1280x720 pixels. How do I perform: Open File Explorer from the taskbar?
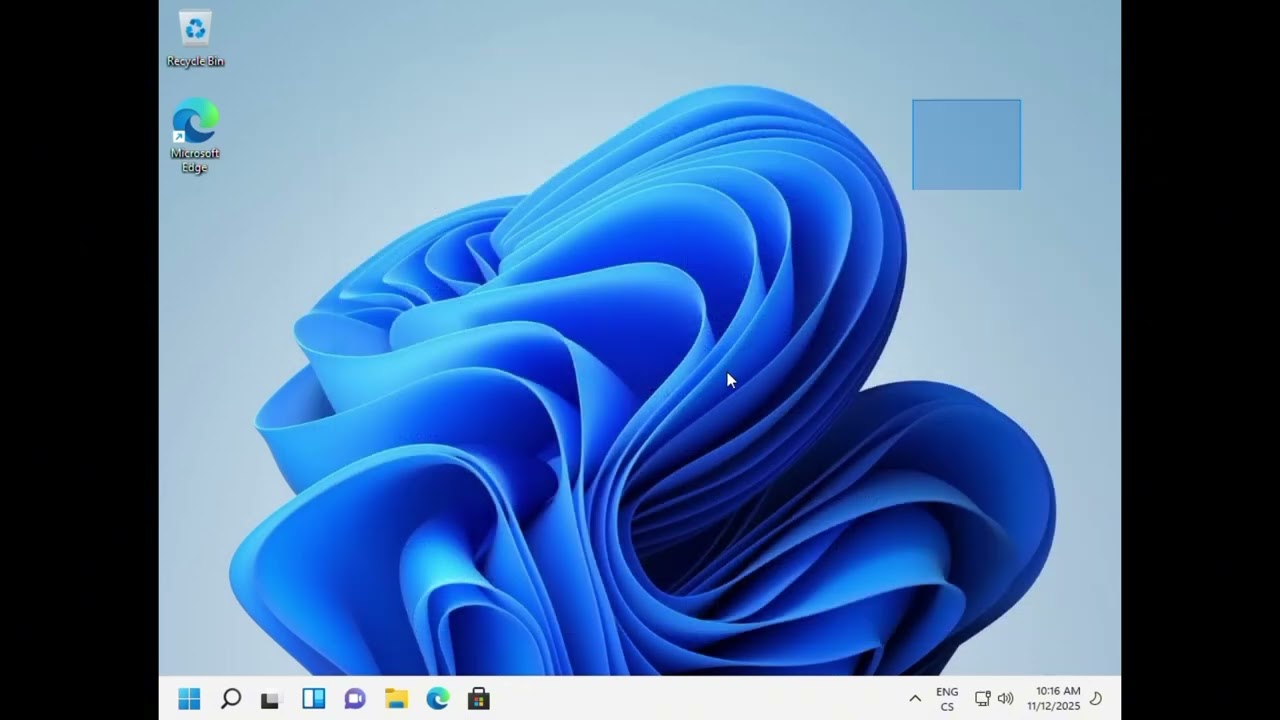[x=397, y=699]
